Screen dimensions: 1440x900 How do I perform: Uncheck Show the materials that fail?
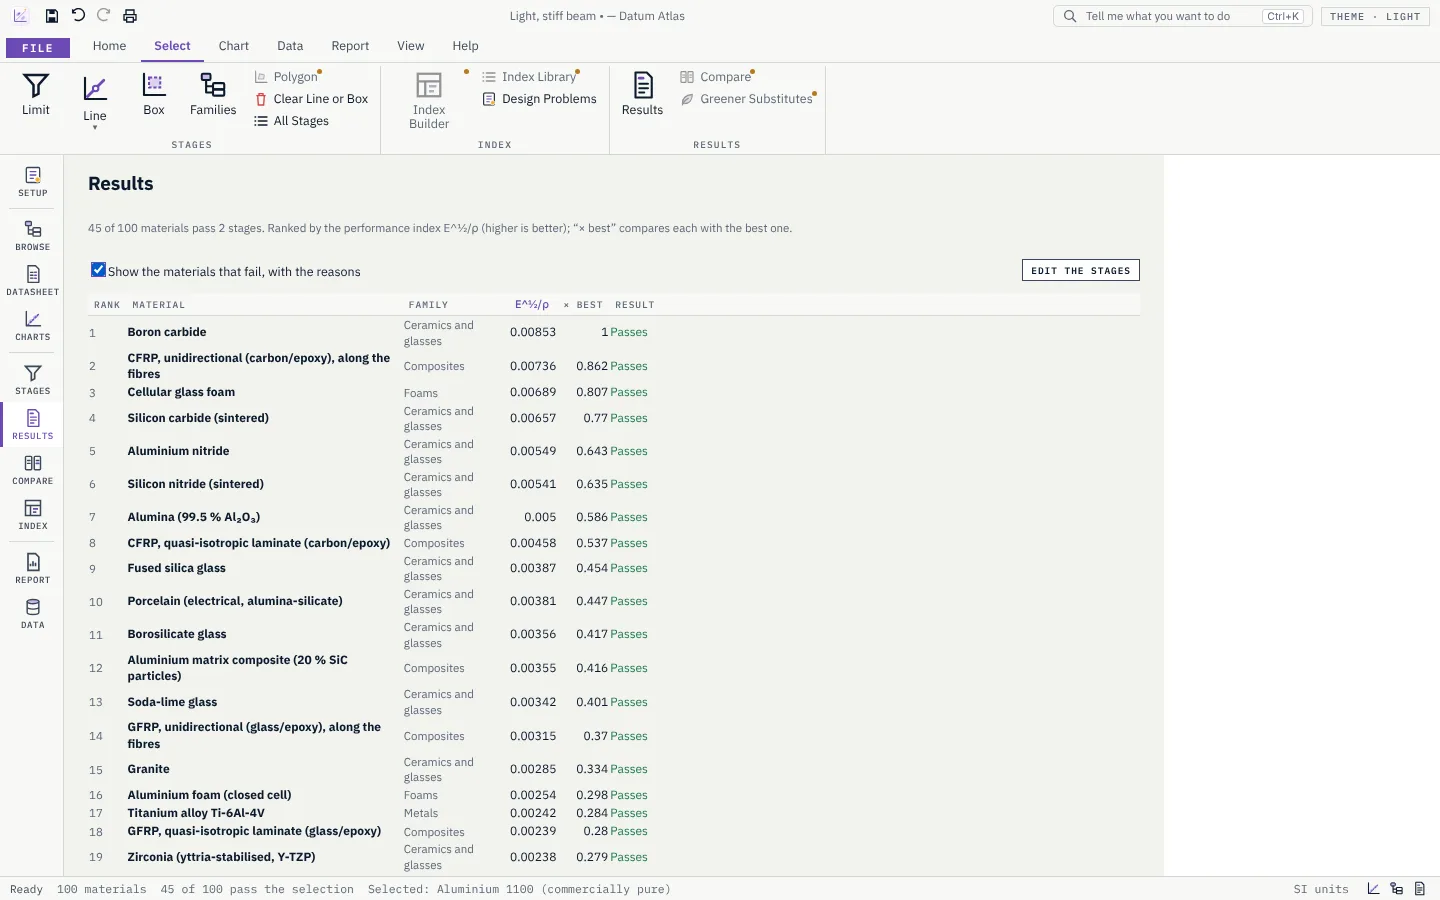[99, 270]
